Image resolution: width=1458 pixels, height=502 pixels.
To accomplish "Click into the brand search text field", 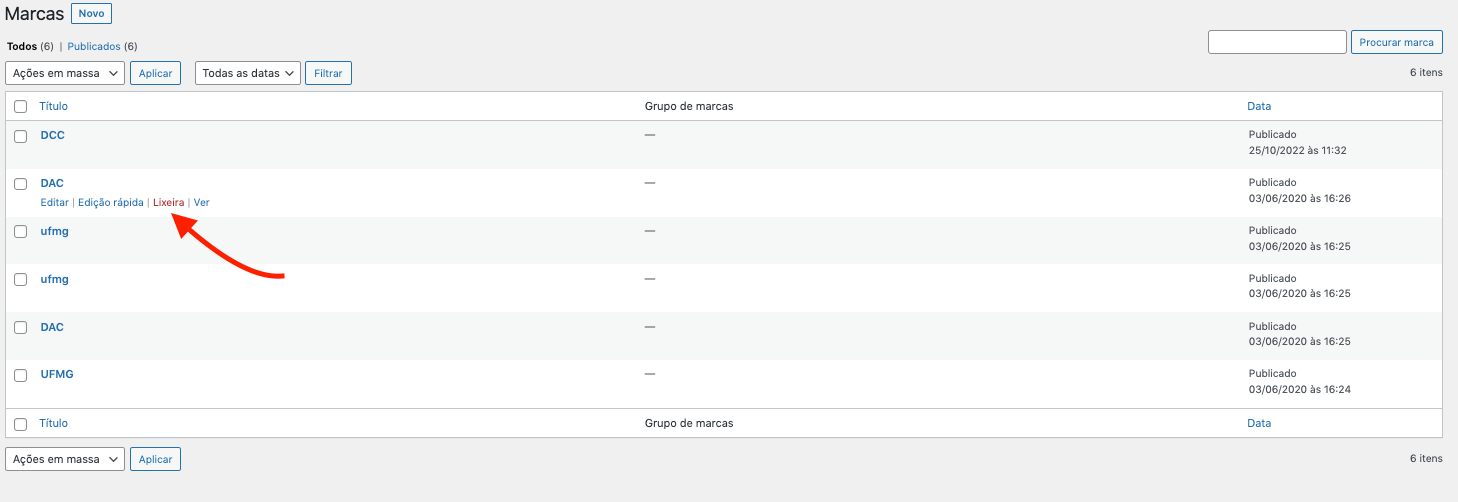I will click(x=1277, y=42).
